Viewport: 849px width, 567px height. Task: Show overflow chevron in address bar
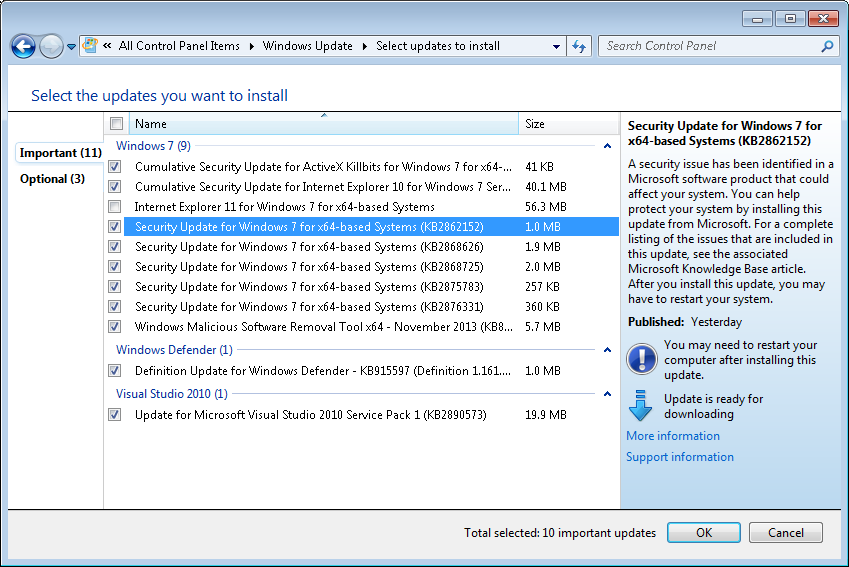(x=107, y=46)
